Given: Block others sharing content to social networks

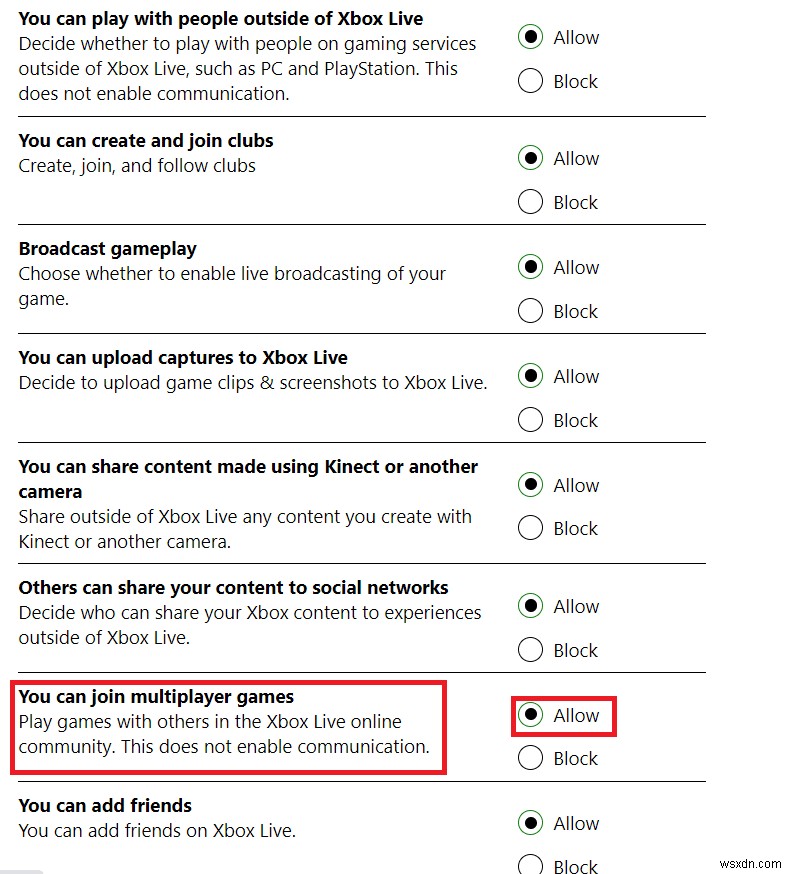Looking at the screenshot, I should pyautogui.click(x=531, y=650).
